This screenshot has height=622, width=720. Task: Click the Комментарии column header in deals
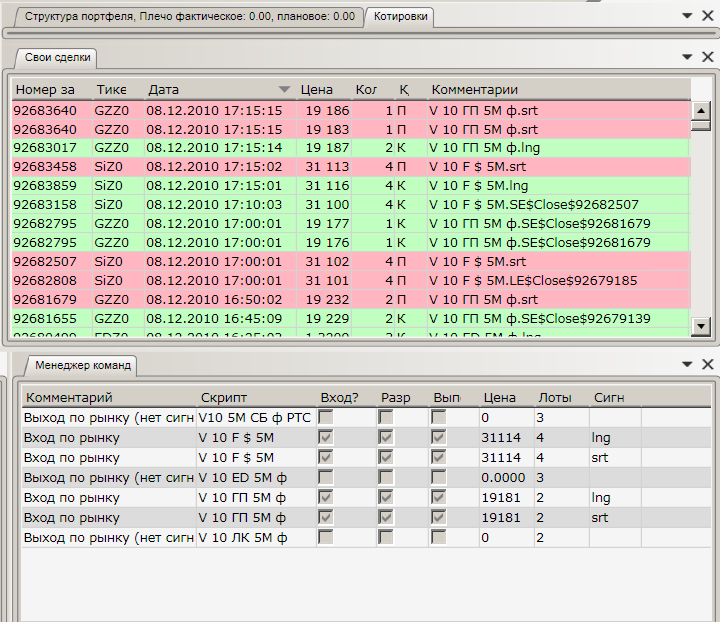point(474,90)
